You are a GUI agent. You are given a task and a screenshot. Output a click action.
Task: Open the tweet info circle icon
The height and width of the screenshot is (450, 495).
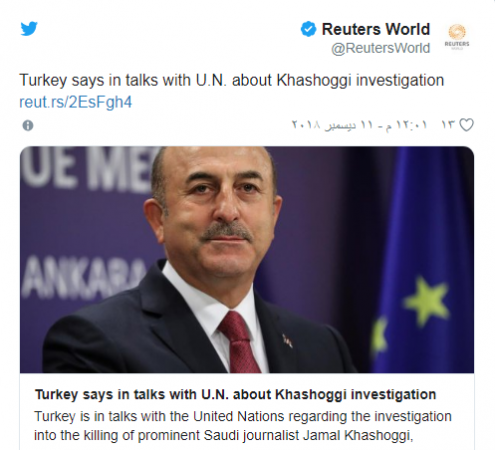click(x=28, y=126)
